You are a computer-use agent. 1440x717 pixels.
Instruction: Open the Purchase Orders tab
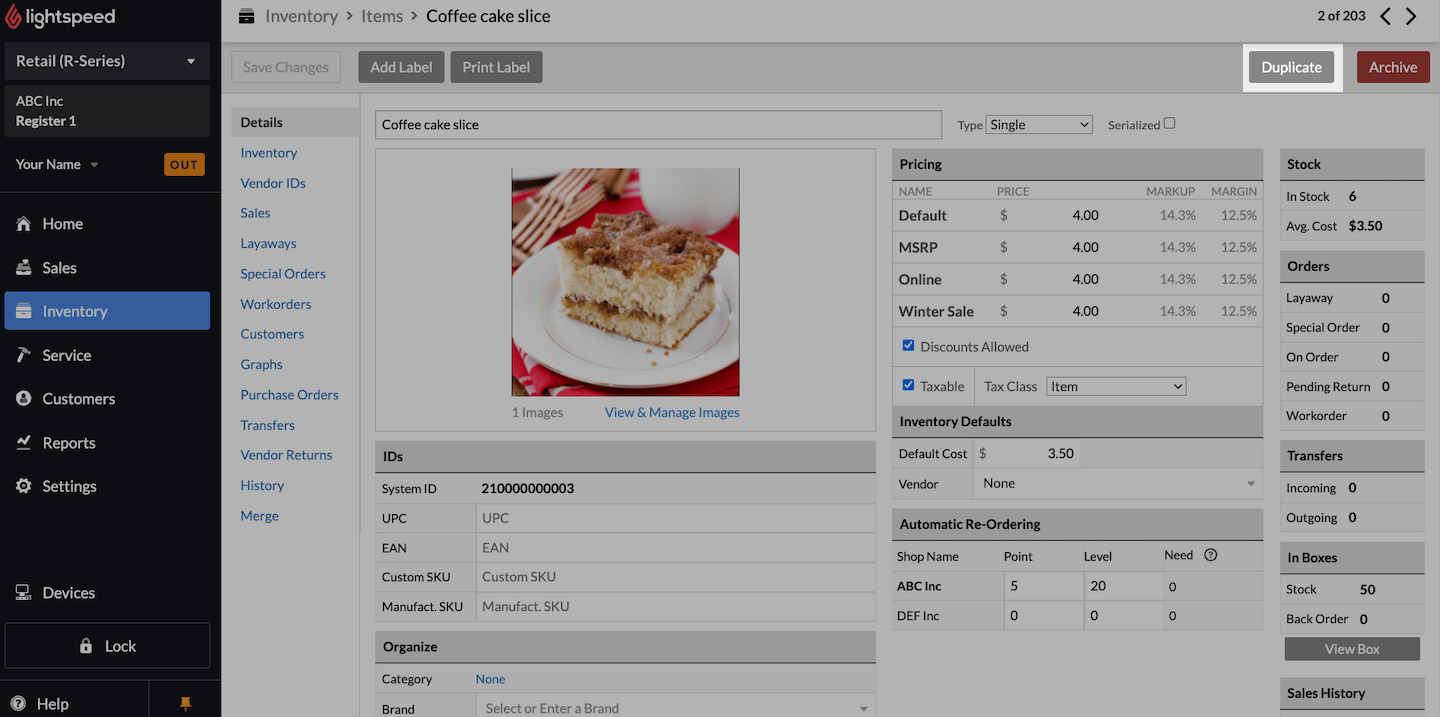(289, 394)
